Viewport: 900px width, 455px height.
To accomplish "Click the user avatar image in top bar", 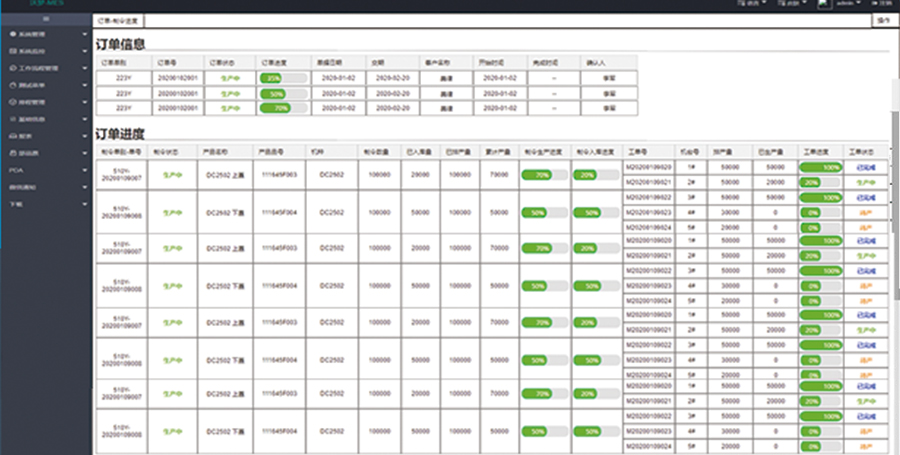I will pos(826,4).
